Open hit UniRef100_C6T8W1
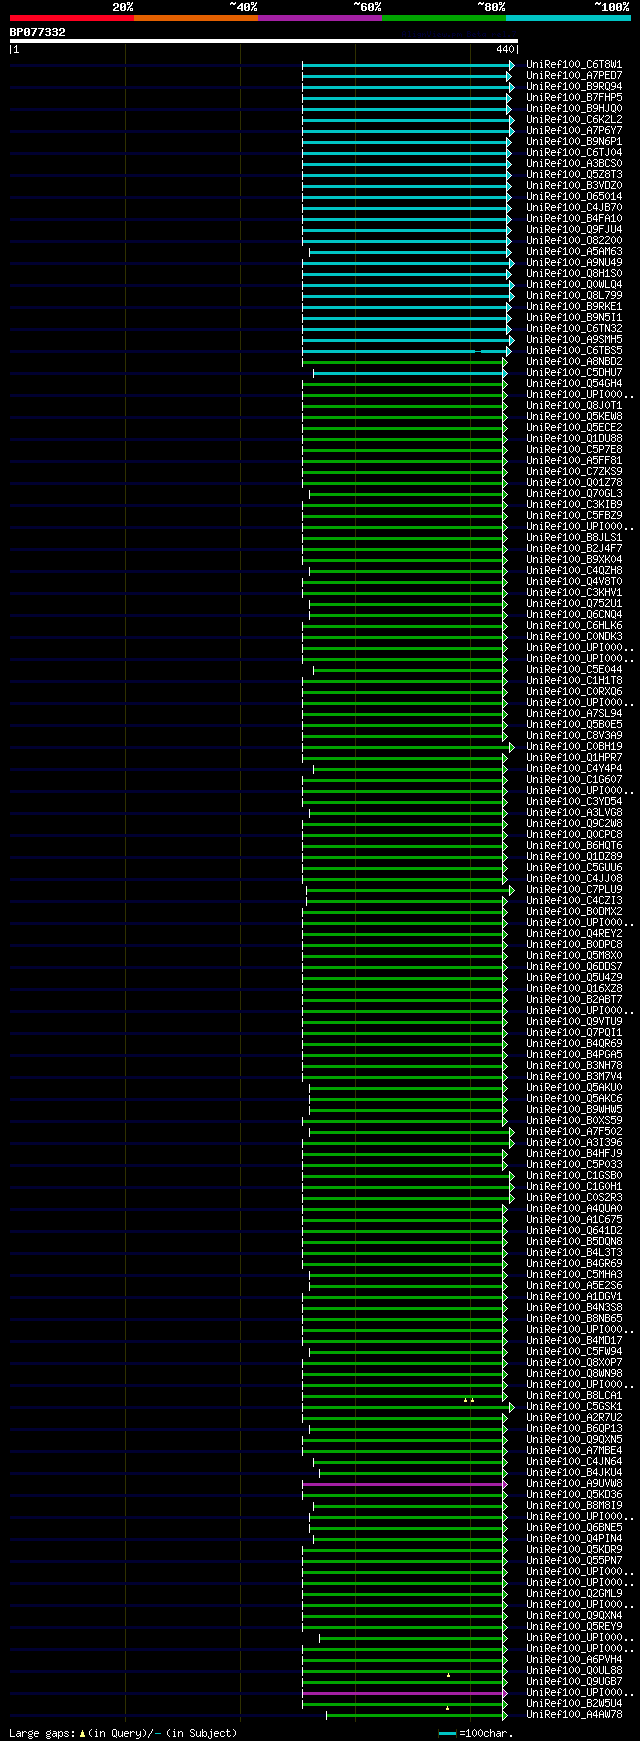 click(574, 65)
